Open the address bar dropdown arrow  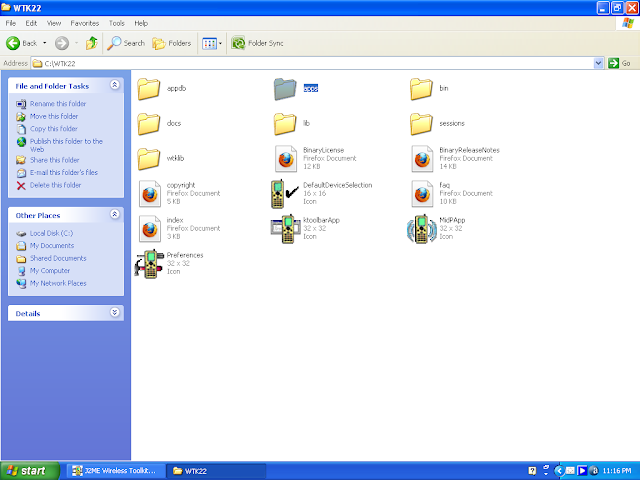pyautogui.click(x=598, y=63)
